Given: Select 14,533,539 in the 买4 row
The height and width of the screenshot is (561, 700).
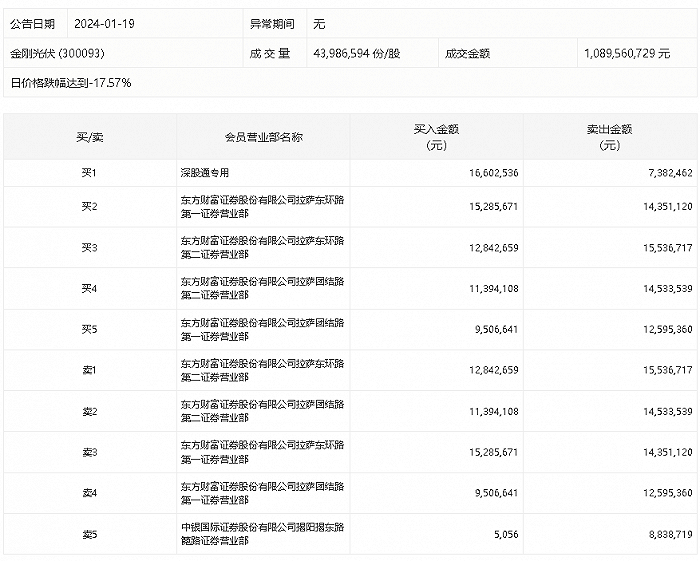Looking at the screenshot, I should click(x=668, y=289).
